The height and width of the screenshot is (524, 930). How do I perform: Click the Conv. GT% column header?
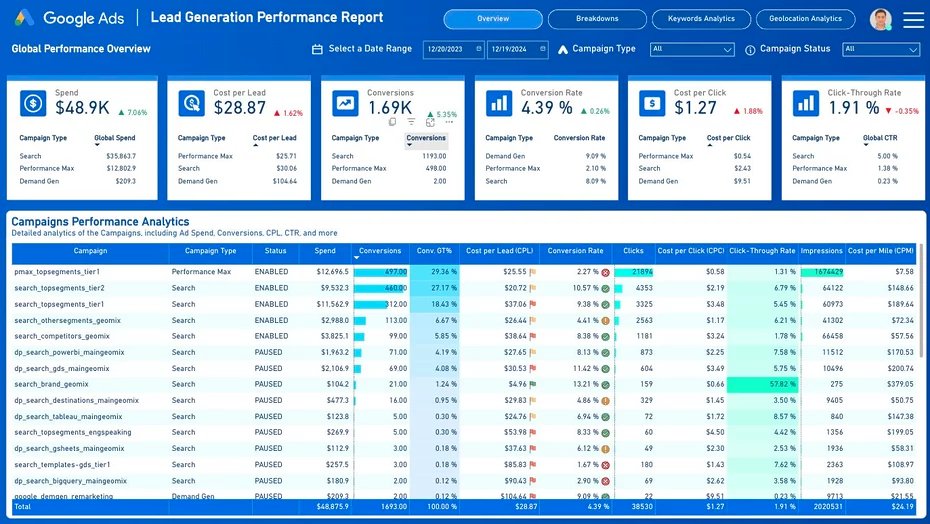click(x=434, y=251)
